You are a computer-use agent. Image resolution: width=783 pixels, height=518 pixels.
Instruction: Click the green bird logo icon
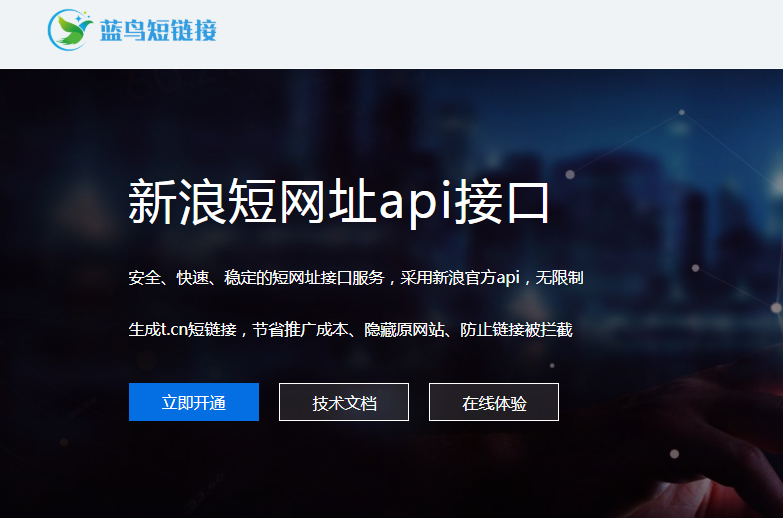(70, 30)
